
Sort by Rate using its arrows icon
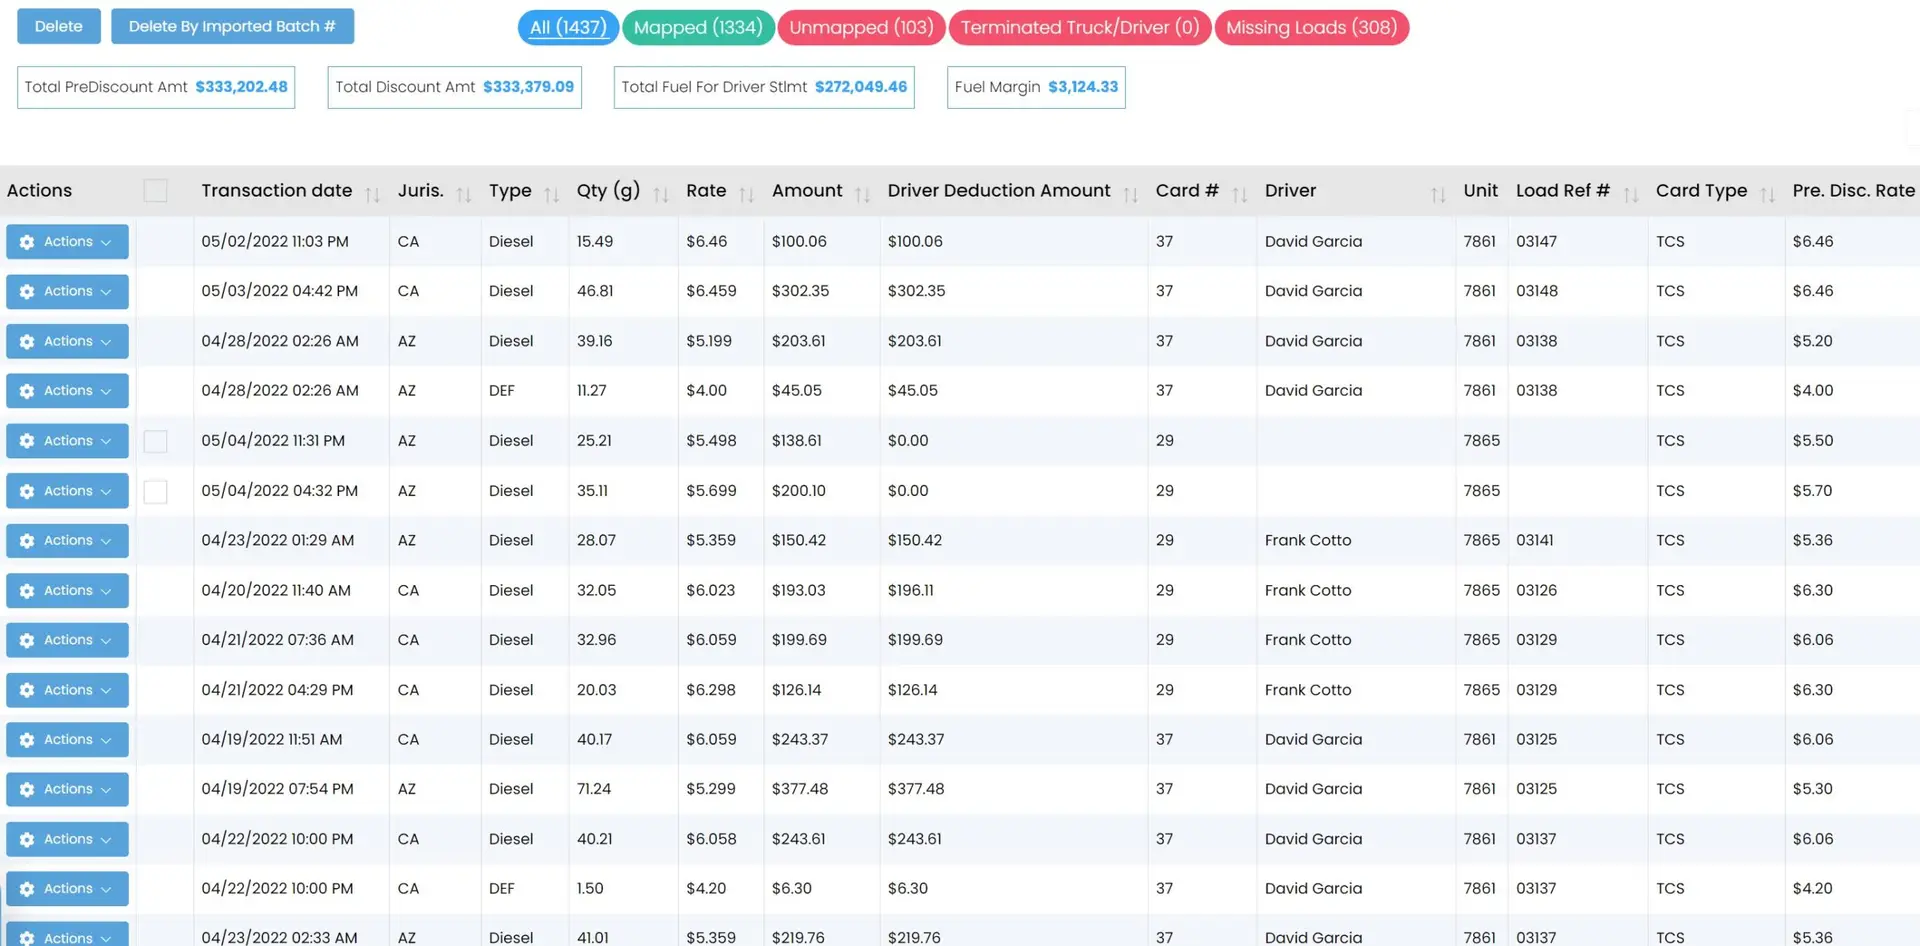coord(746,194)
